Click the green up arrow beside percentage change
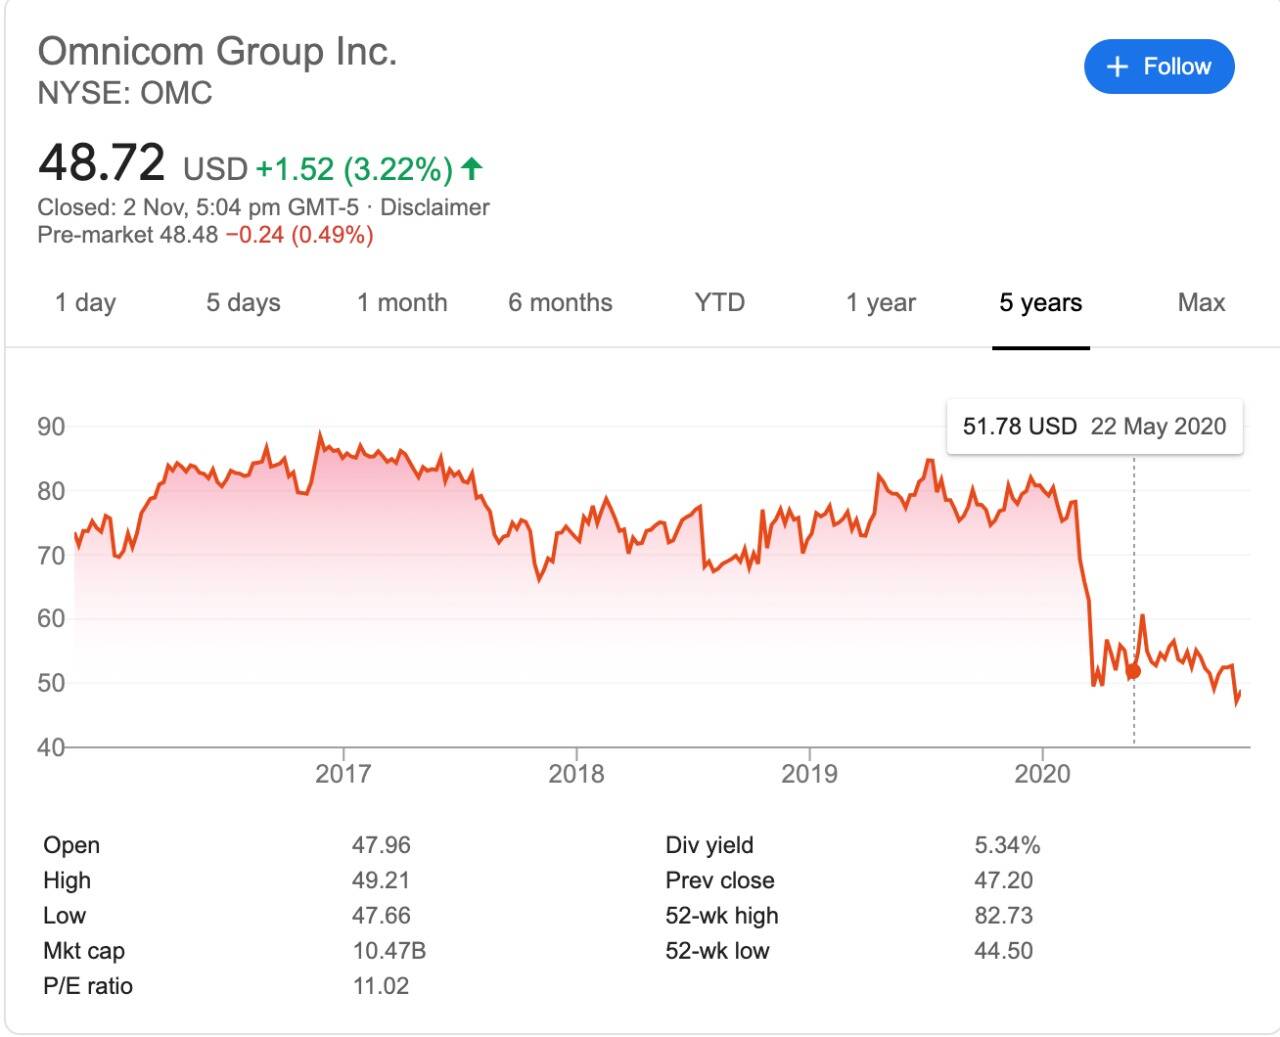This screenshot has height=1037, width=1280. [x=472, y=169]
